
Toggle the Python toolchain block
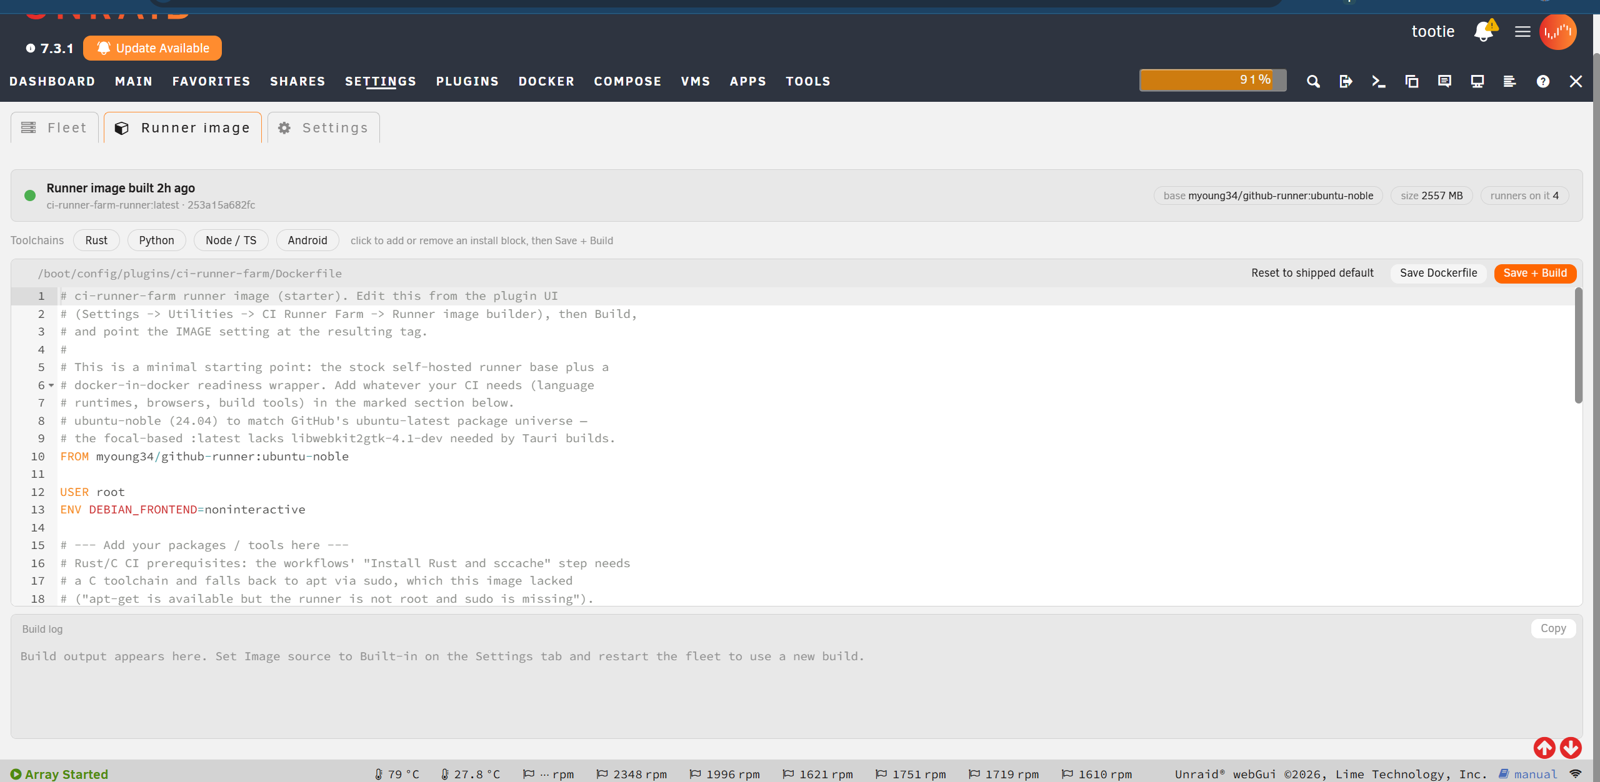157,240
